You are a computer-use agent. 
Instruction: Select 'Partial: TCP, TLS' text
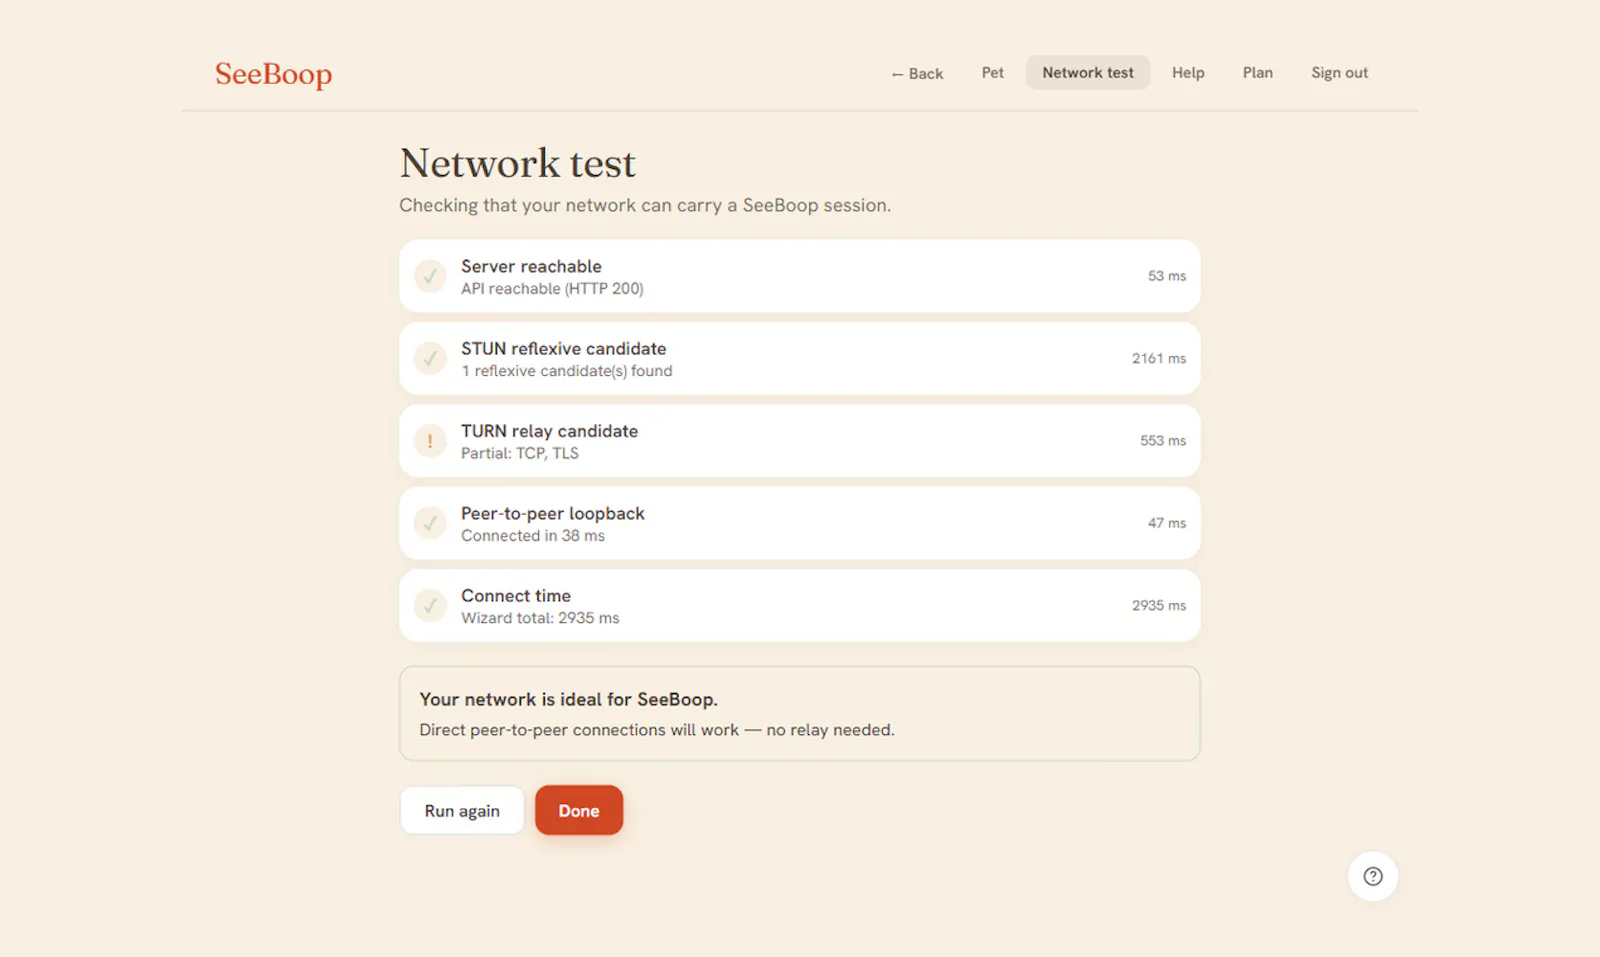coord(519,453)
